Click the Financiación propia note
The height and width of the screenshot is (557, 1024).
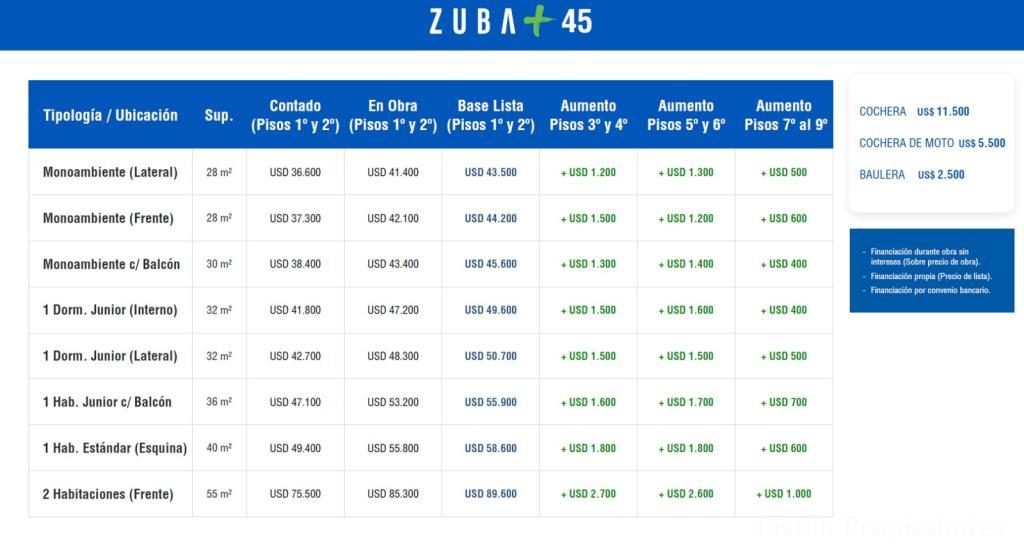(931, 276)
